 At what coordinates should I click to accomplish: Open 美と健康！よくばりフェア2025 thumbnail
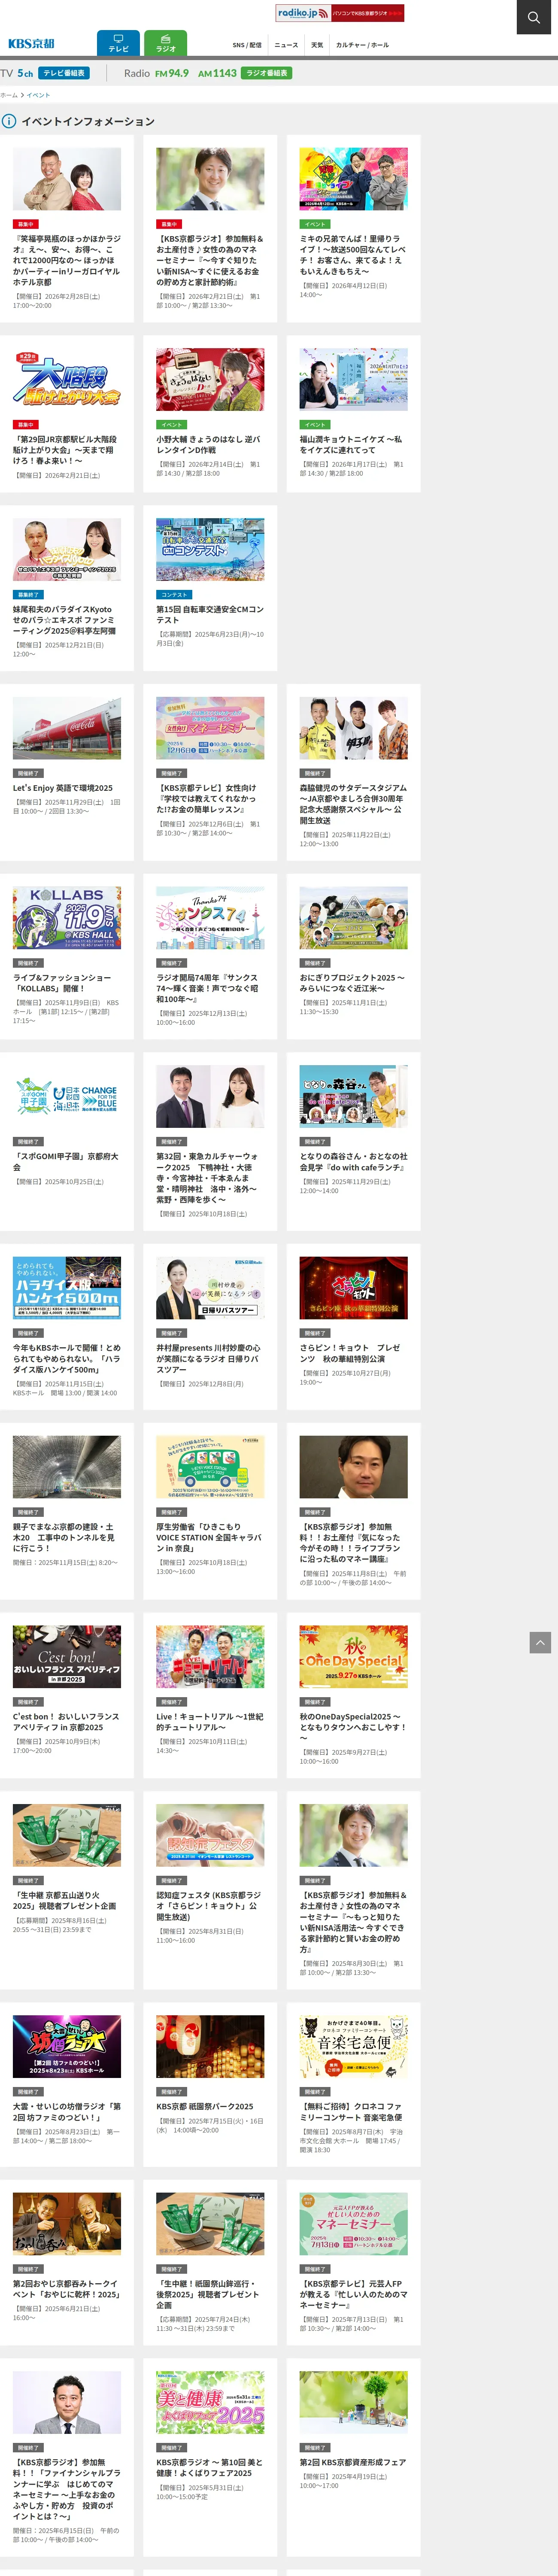[210, 2402]
